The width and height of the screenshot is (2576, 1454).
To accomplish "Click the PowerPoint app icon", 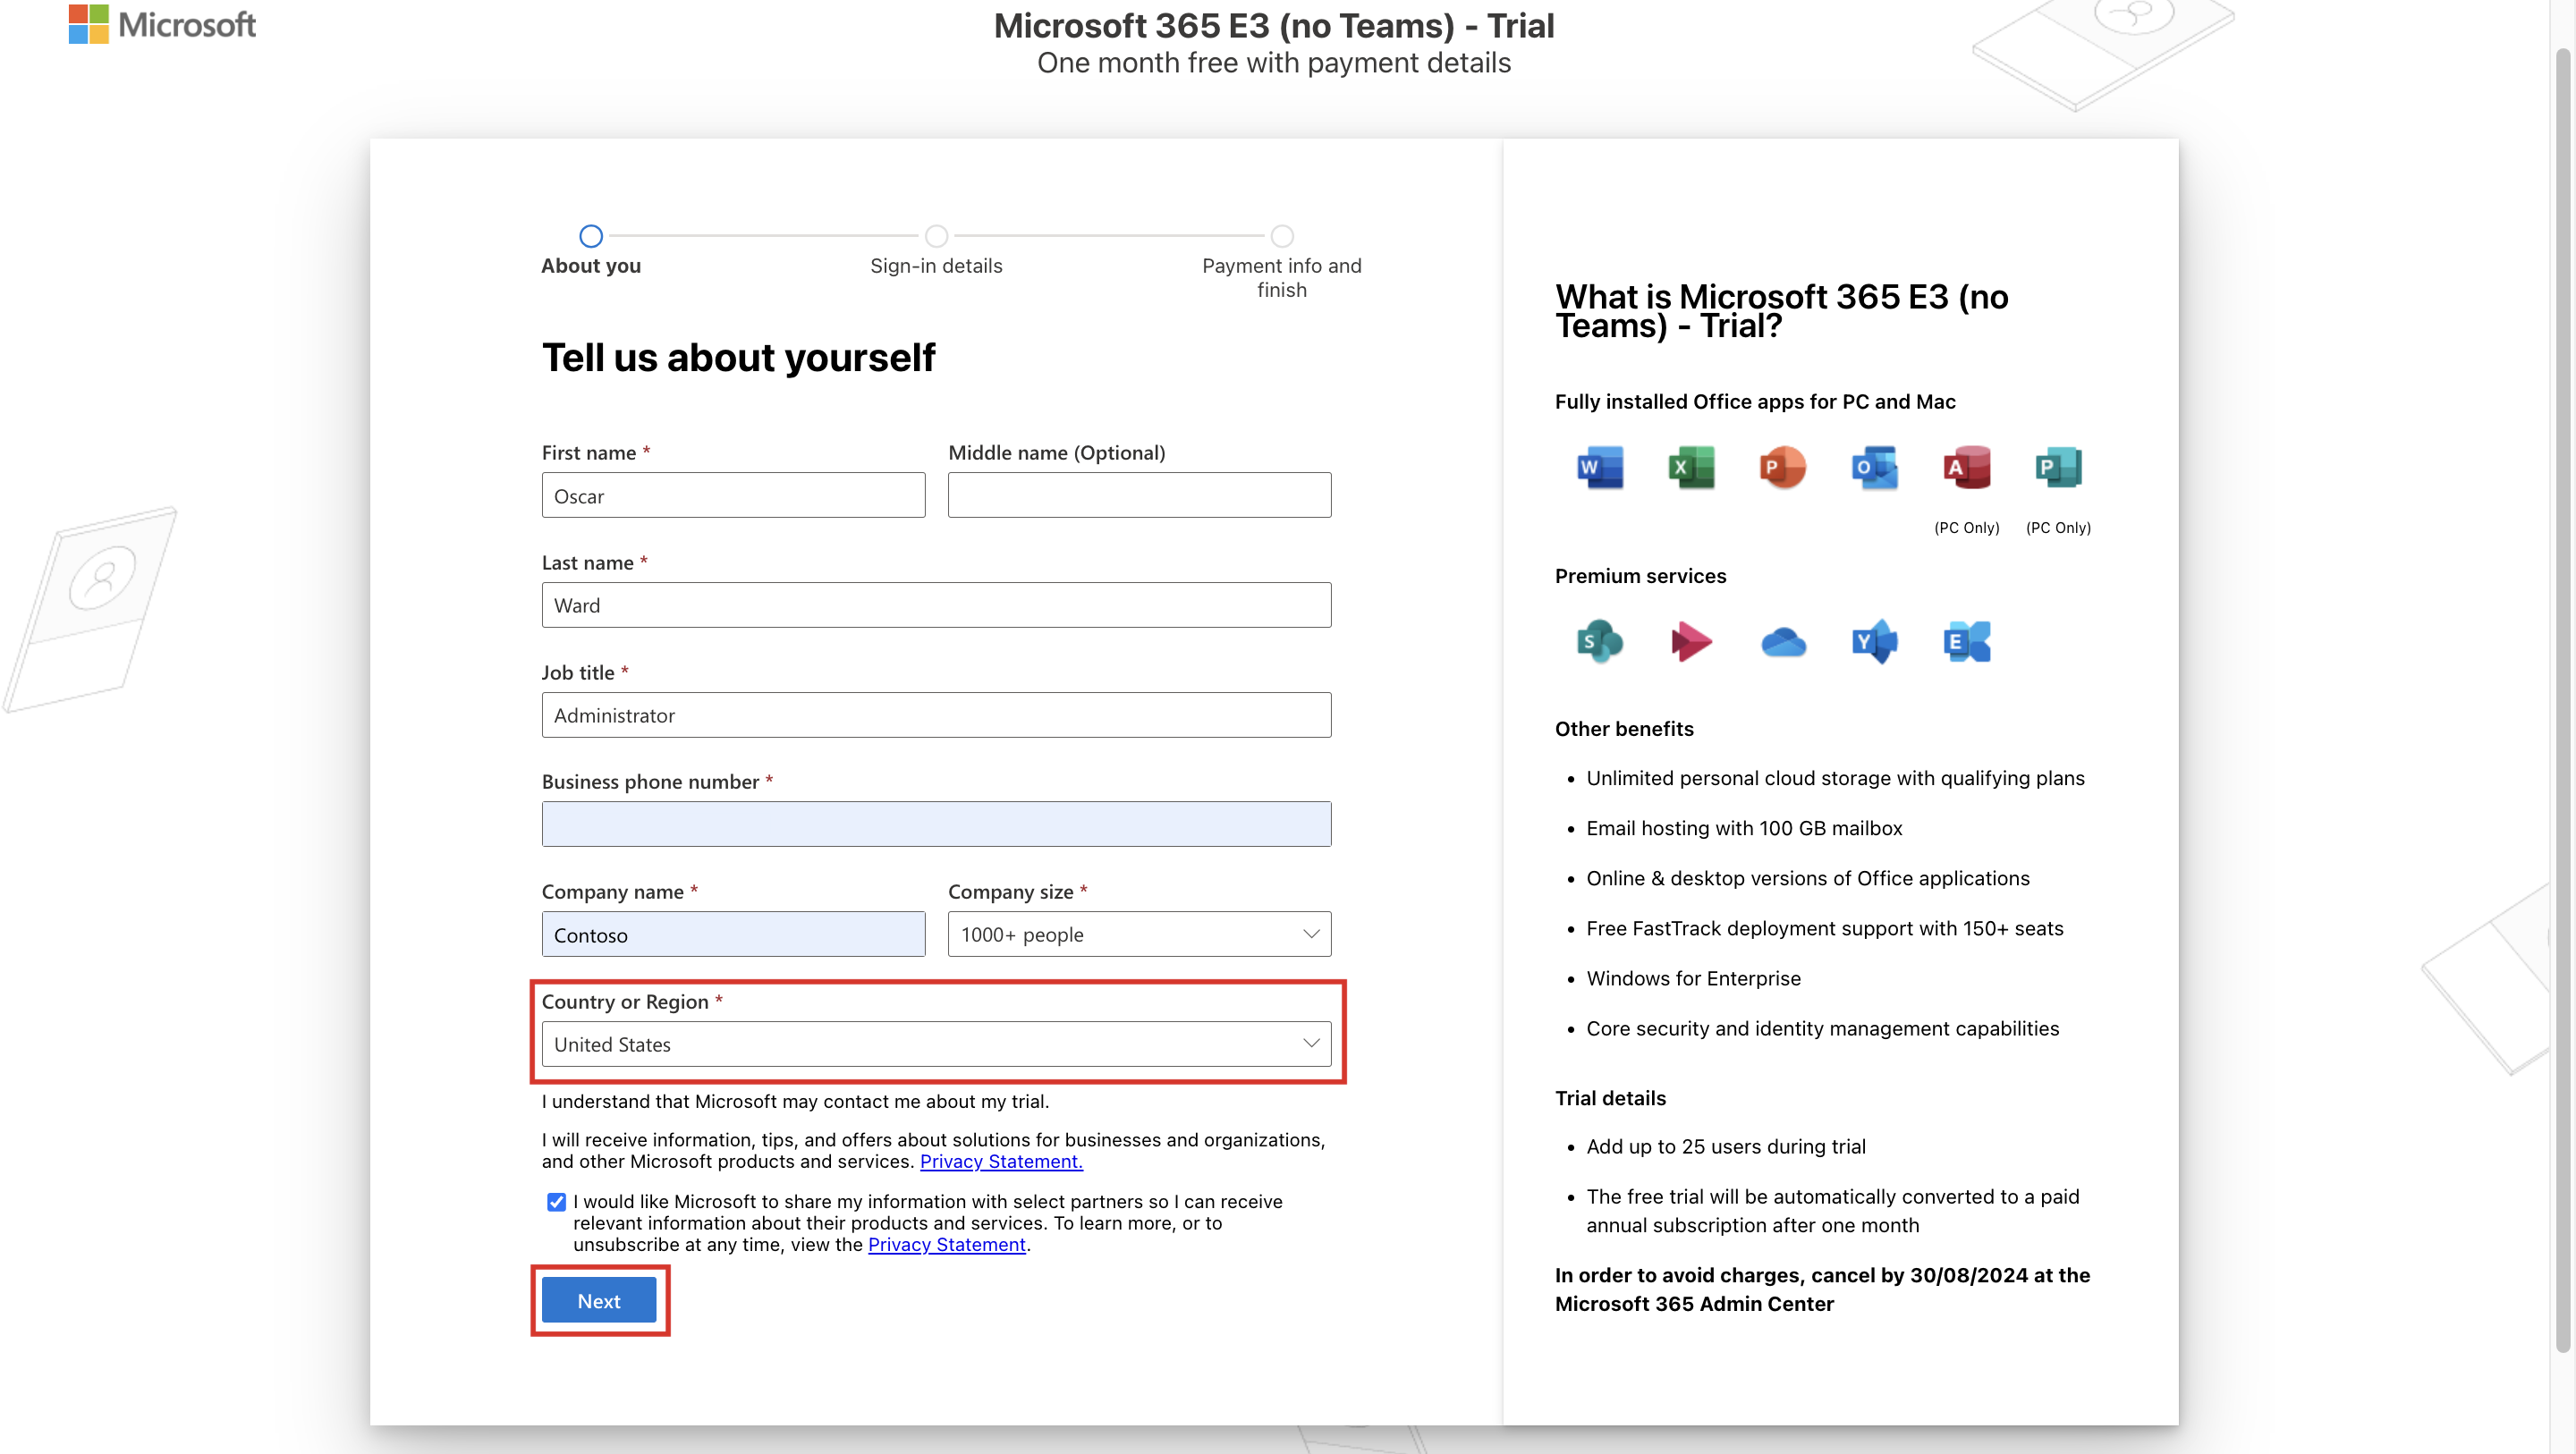I will tap(1783, 467).
